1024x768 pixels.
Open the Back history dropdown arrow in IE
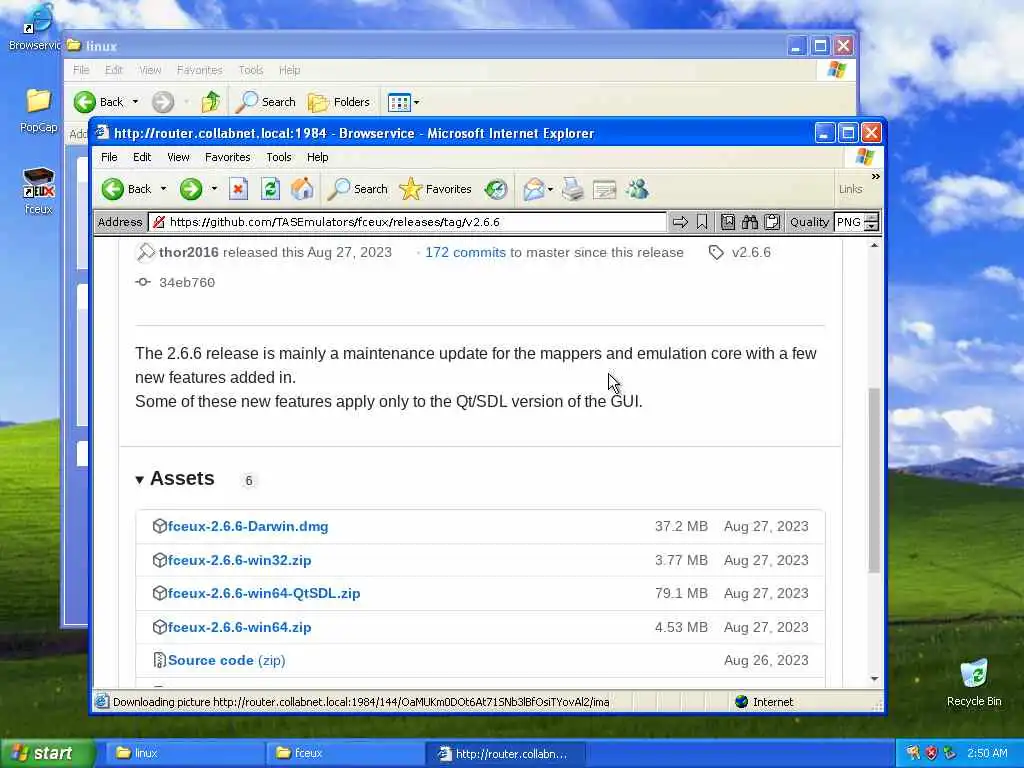163,189
